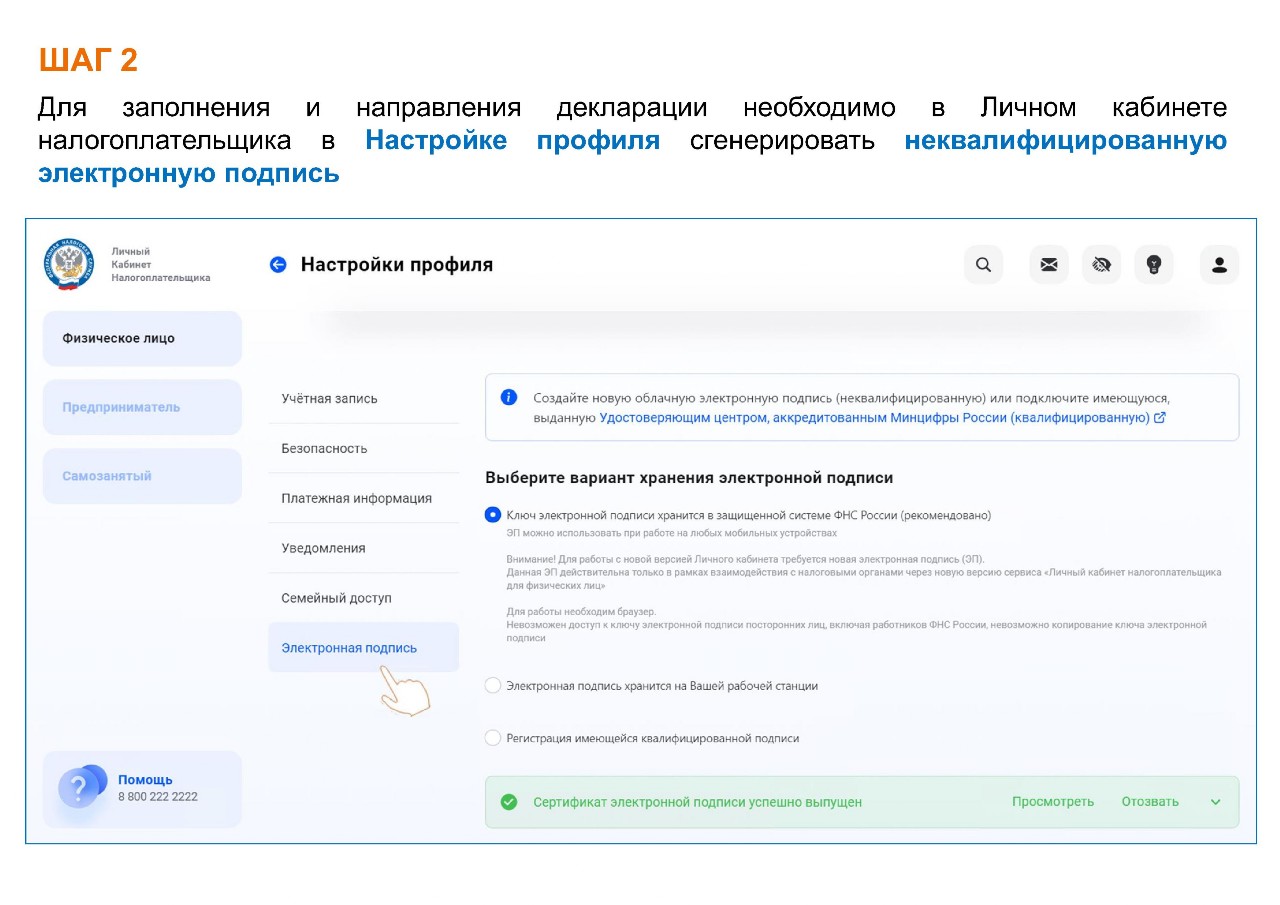Image resolution: width=1280 pixels, height=905 pixels.
Task: Open messages via envelope icon
Action: (x=1048, y=265)
